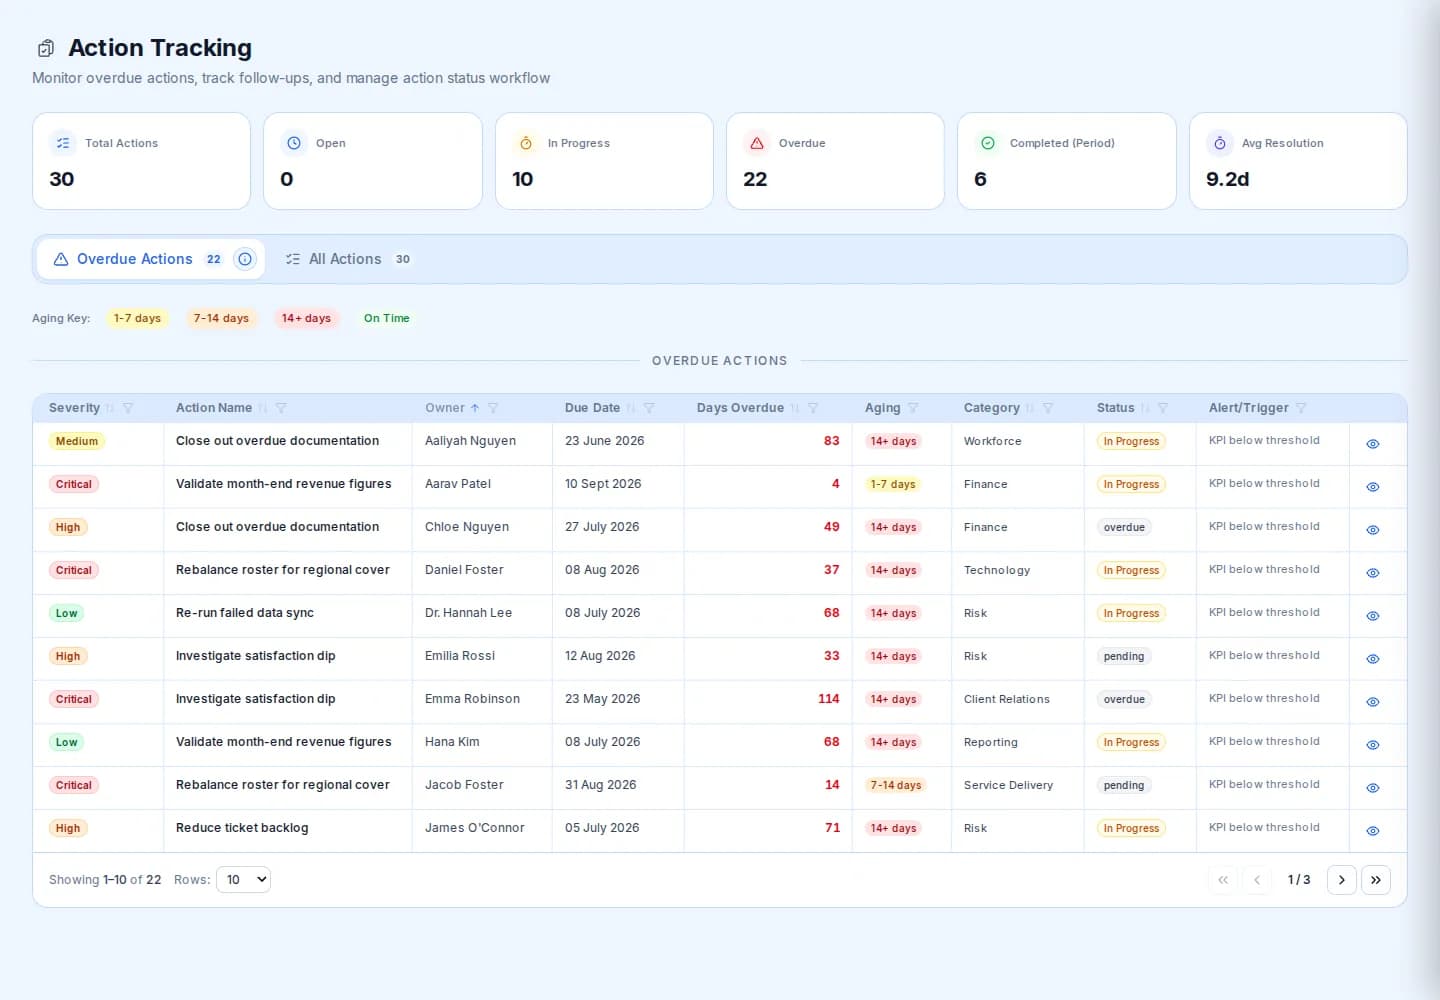View details eye icon for James O'Connor row
Viewport: 1440px width, 1000px height.
(x=1373, y=831)
